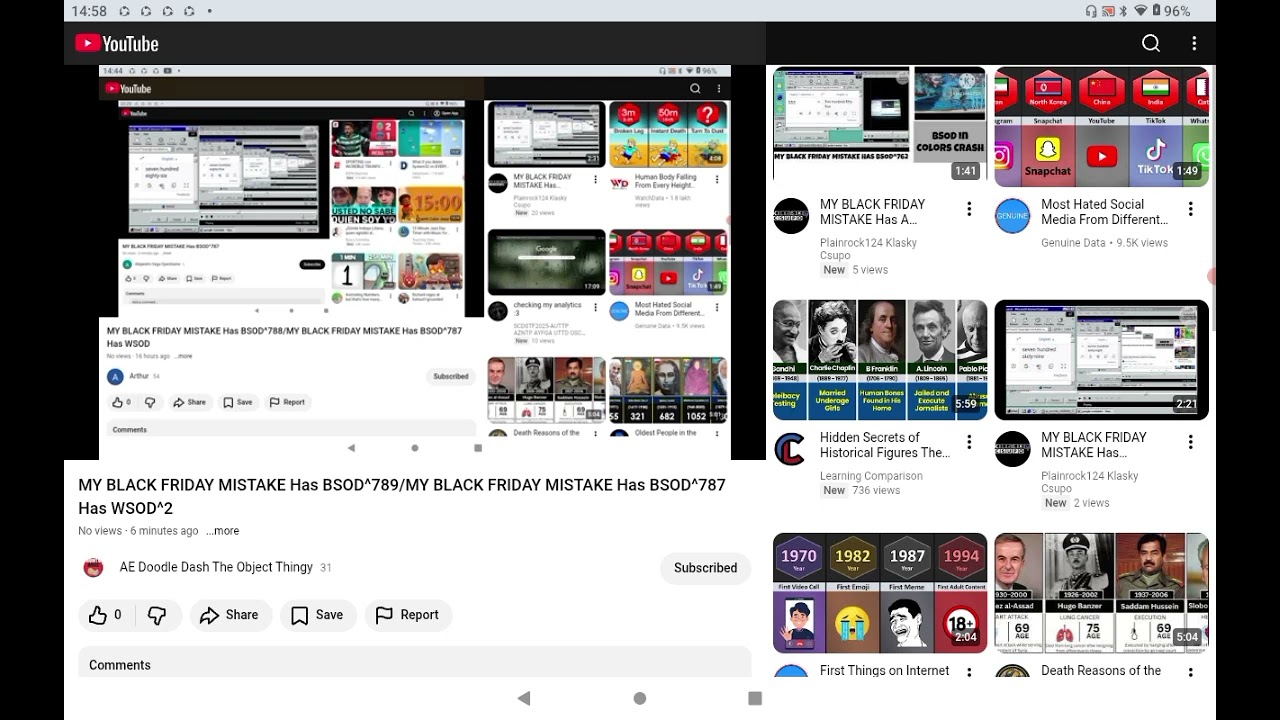Open the 'MY BLACK FRIDAY MISTAKE Has A...' title
This screenshot has height=720, width=1280.
(x=872, y=212)
